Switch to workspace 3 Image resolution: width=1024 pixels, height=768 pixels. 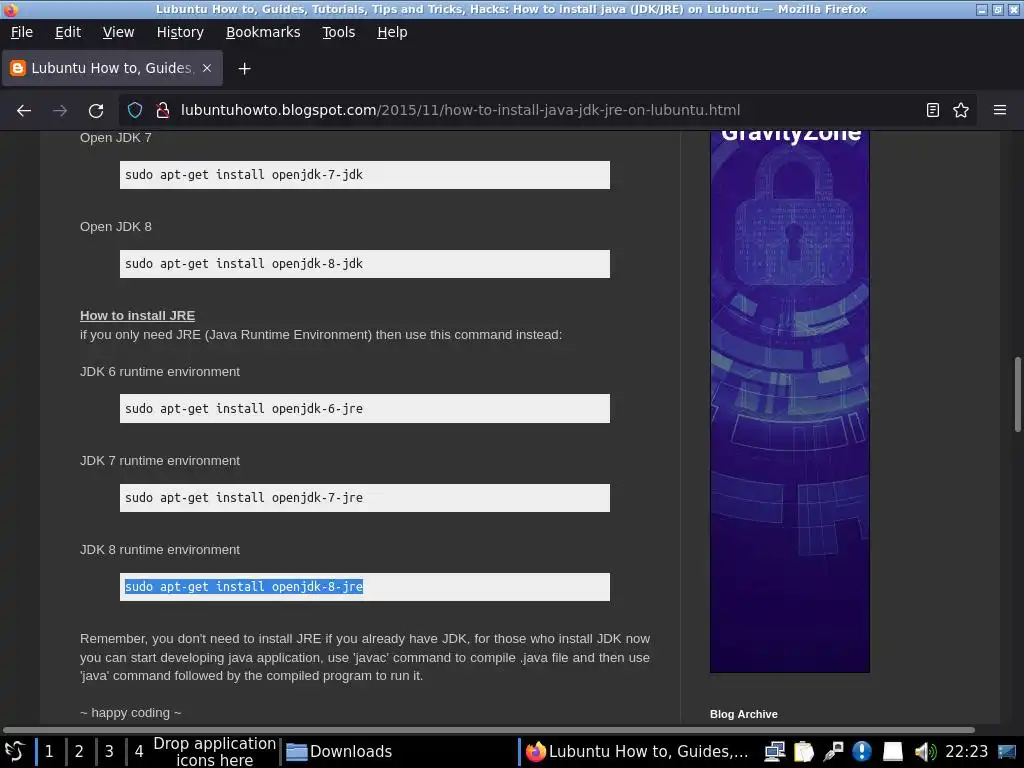pyautogui.click(x=109, y=751)
